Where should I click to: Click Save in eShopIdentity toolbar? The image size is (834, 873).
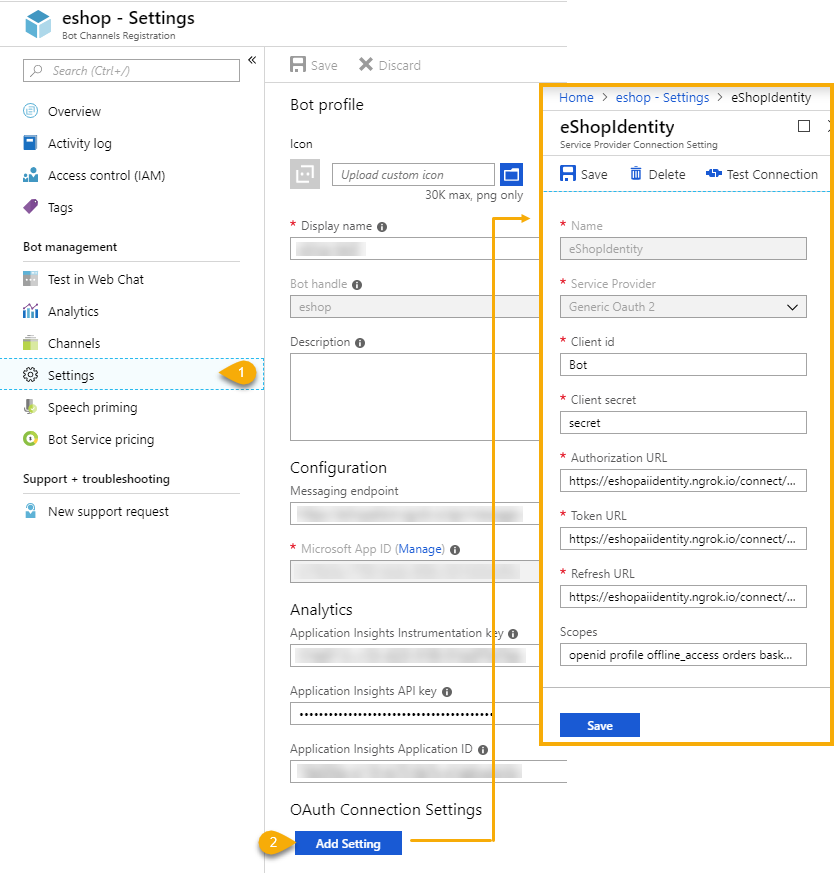coord(583,174)
